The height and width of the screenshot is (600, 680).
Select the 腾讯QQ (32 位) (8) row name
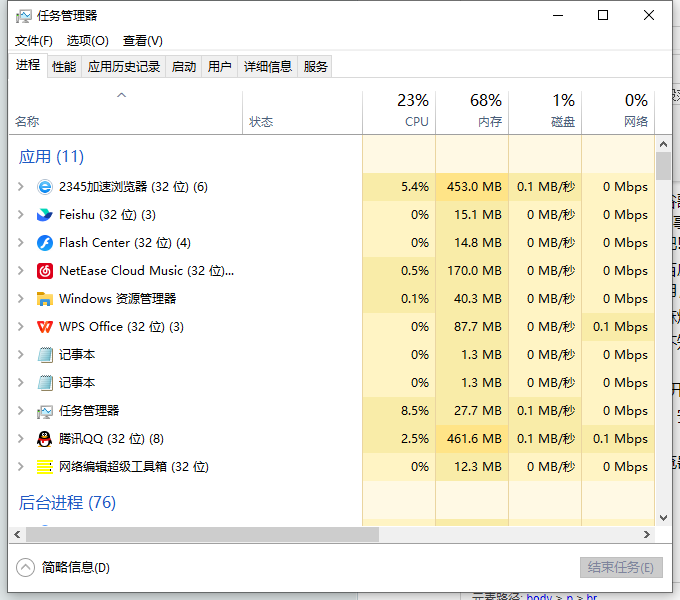[111, 439]
